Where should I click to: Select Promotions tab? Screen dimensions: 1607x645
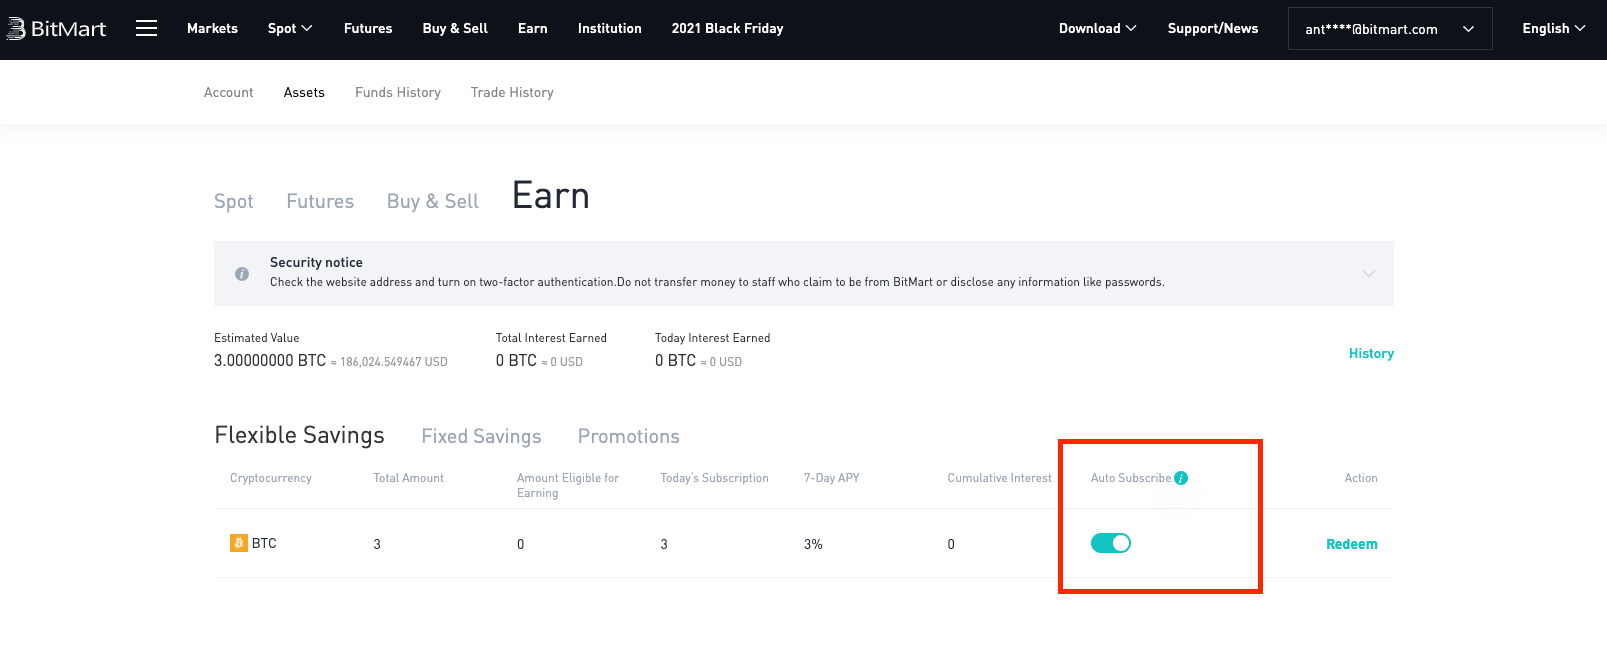pos(629,436)
